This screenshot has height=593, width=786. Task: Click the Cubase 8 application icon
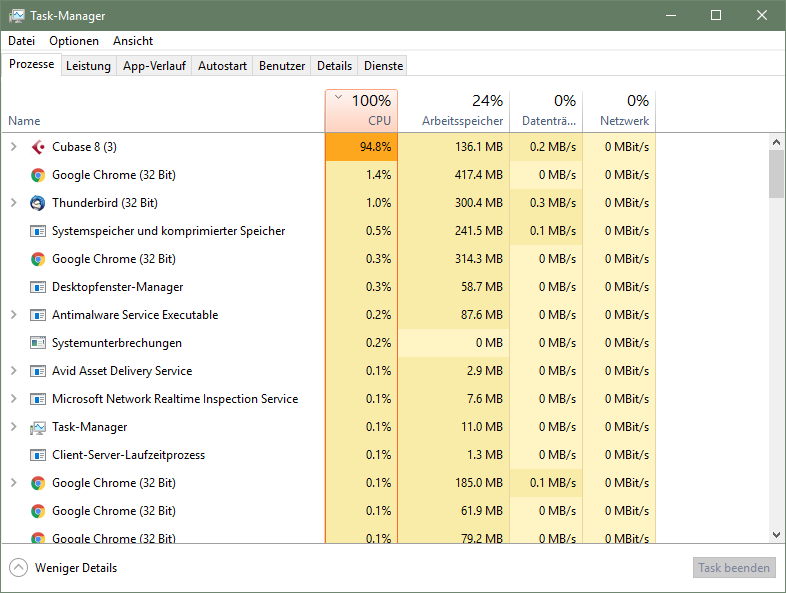click(38, 147)
